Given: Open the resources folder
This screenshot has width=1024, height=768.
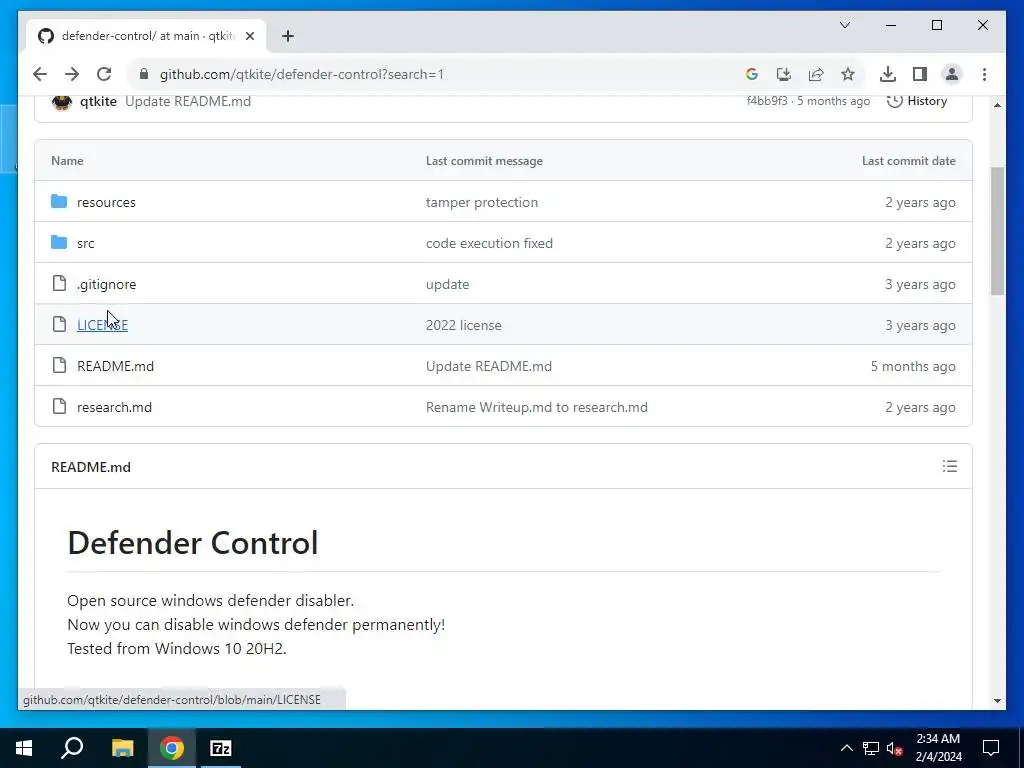Looking at the screenshot, I should tap(106, 202).
